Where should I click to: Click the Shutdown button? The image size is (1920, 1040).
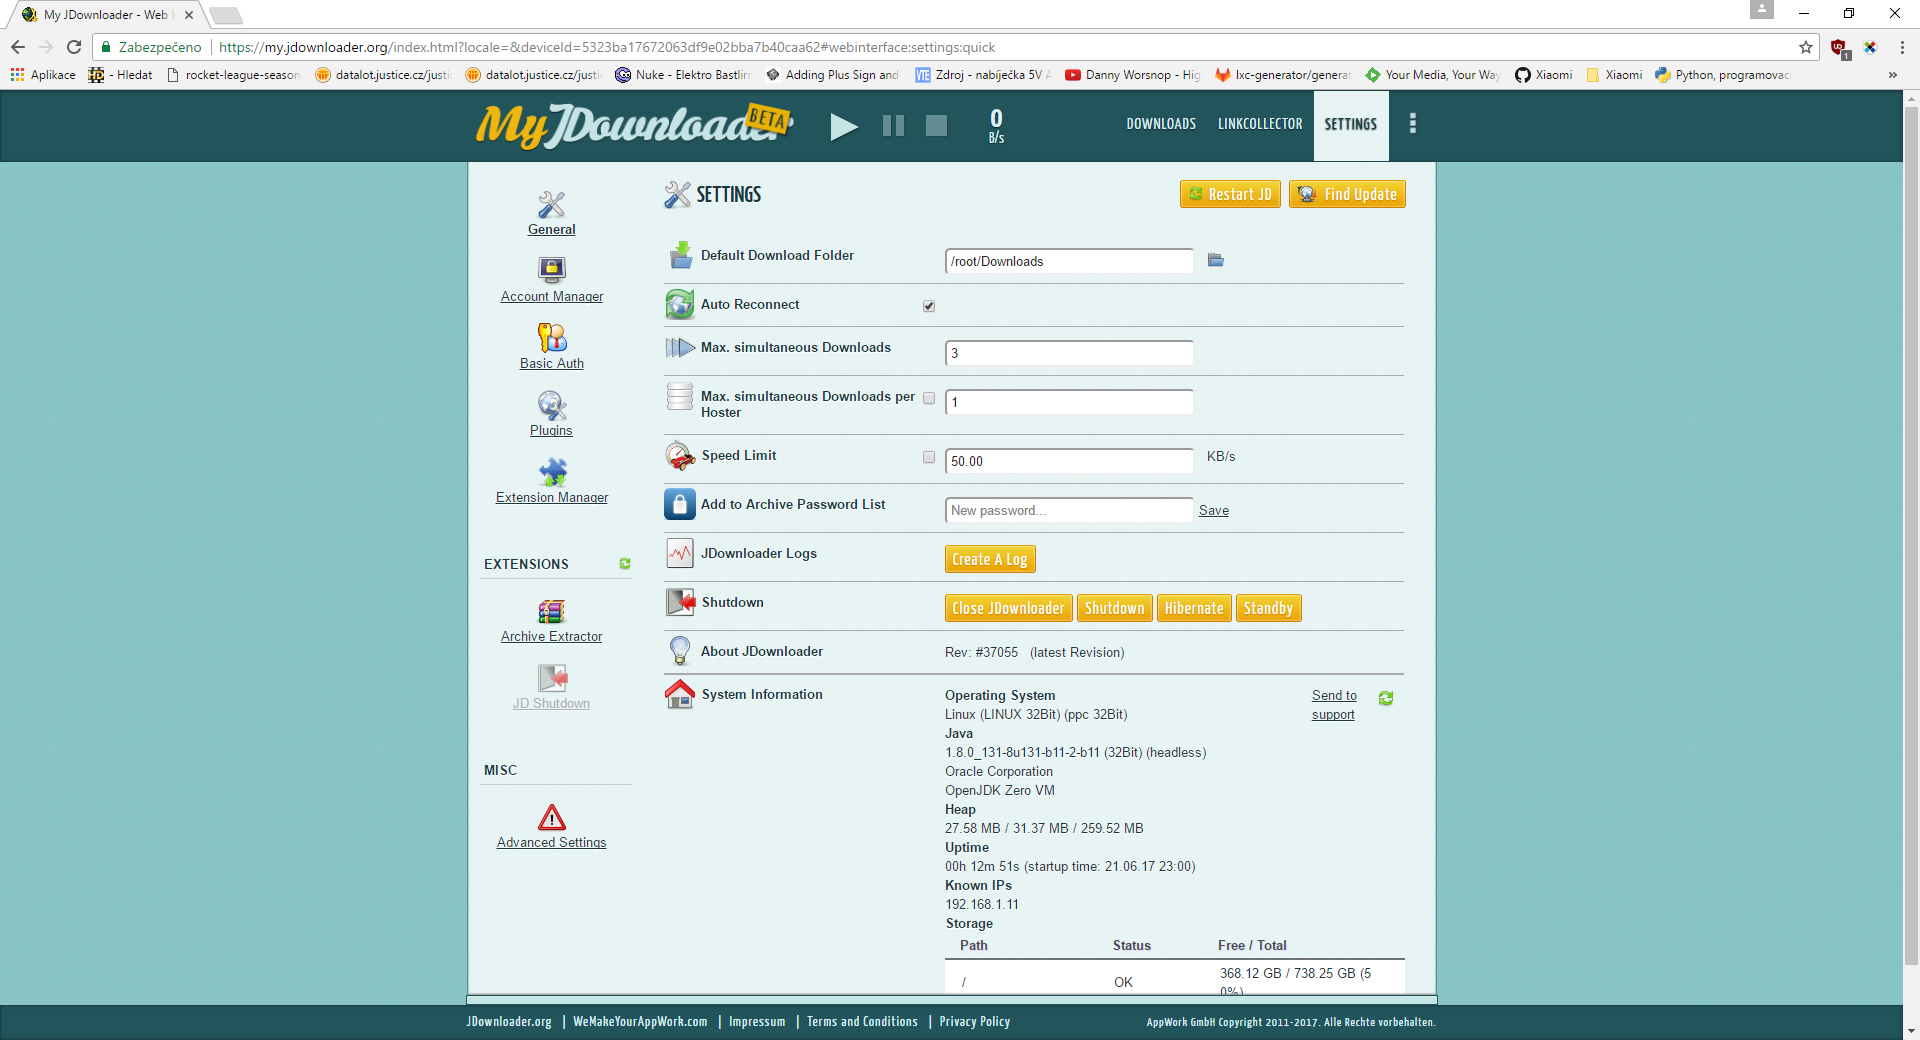[1115, 608]
